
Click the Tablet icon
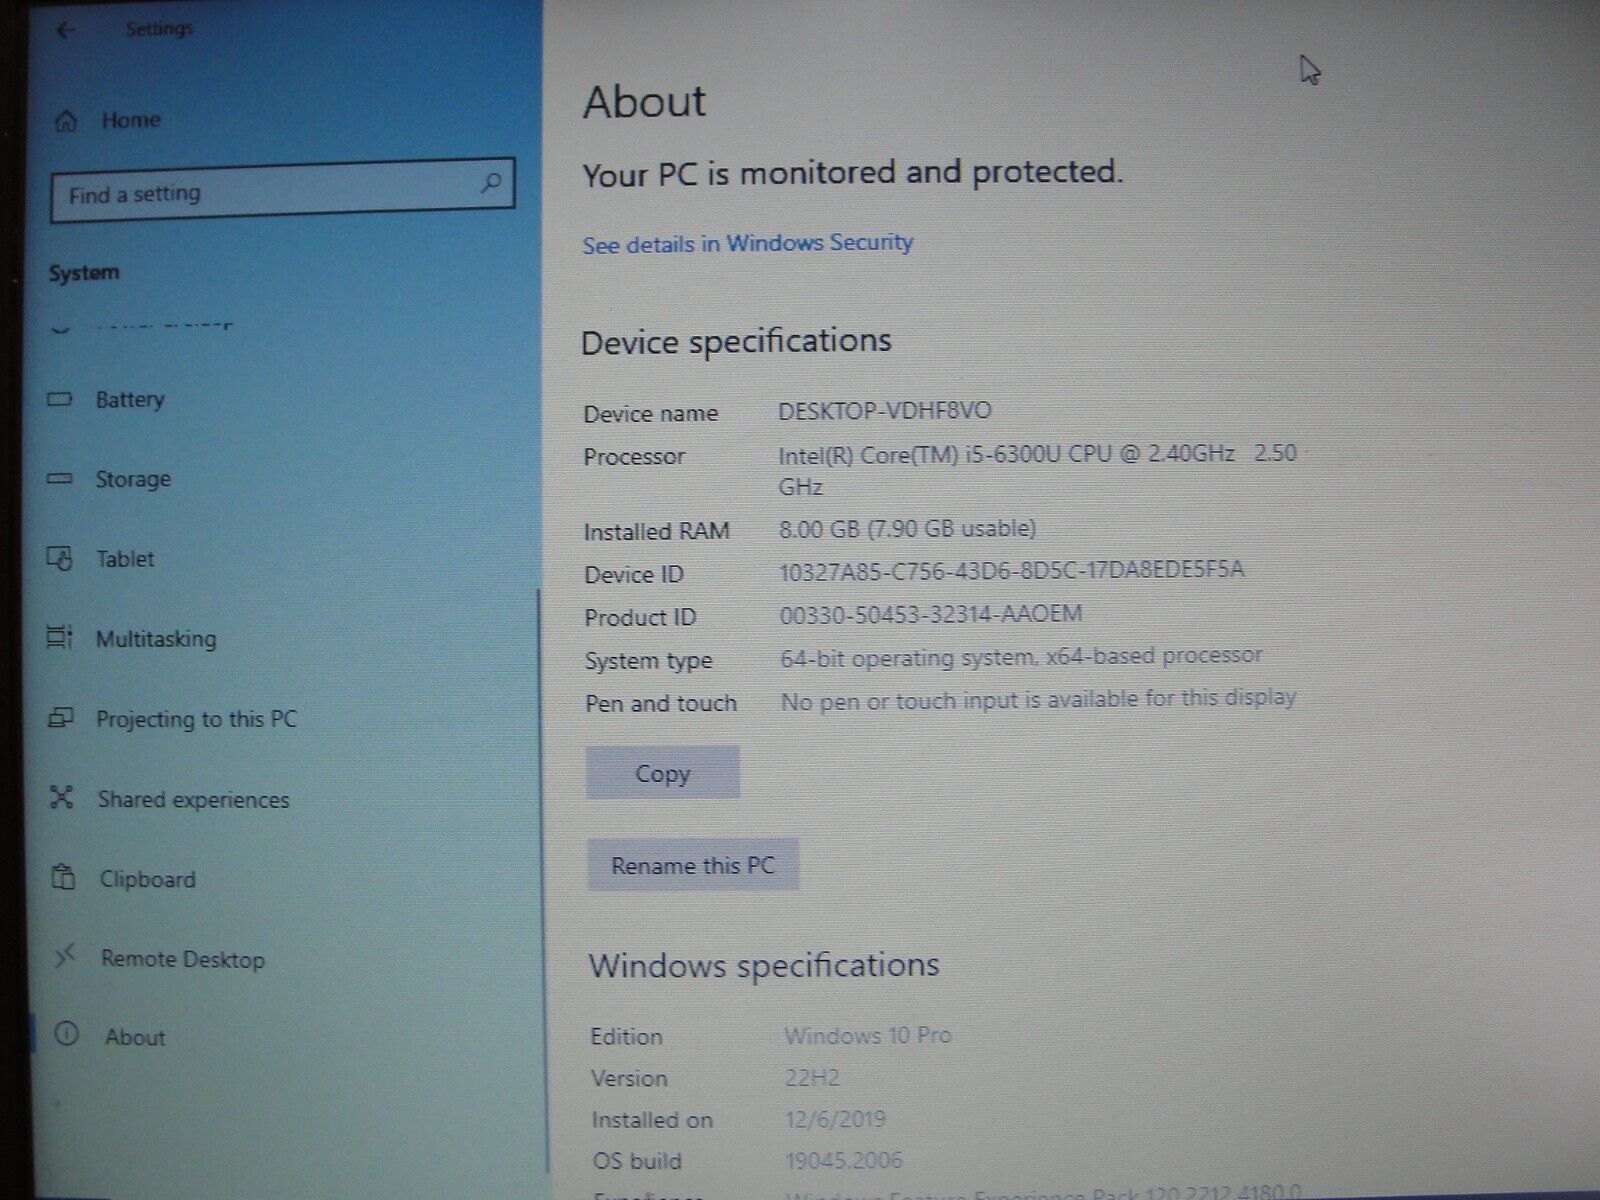tap(60, 558)
